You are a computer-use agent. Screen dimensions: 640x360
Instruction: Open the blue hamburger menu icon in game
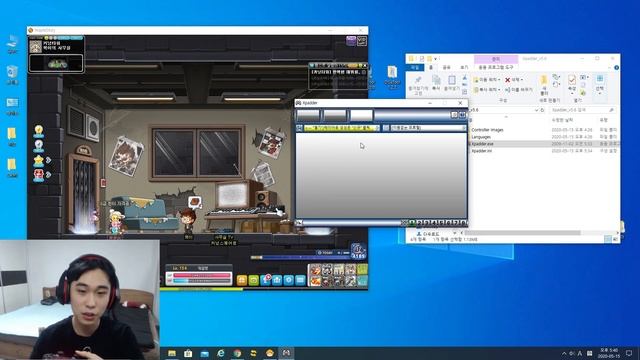point(300,280)
